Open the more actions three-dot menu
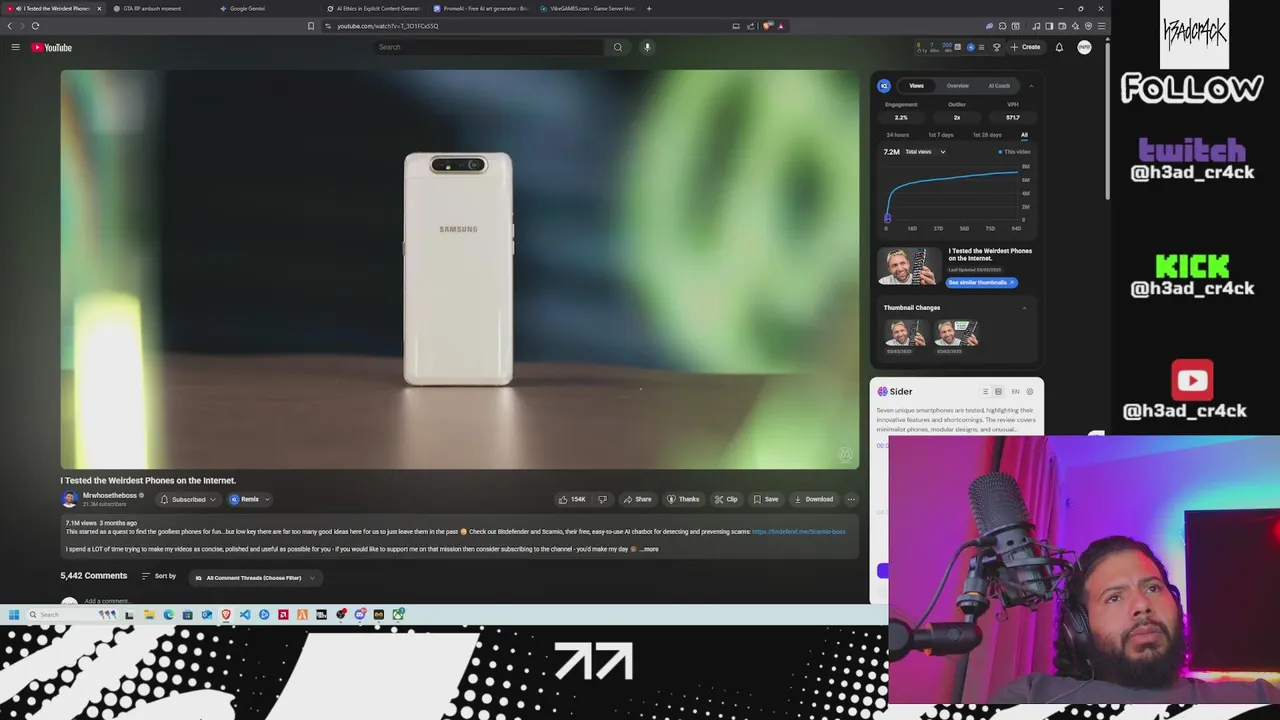The height and width of the screenshot is (720, 1280). point(851,499)
